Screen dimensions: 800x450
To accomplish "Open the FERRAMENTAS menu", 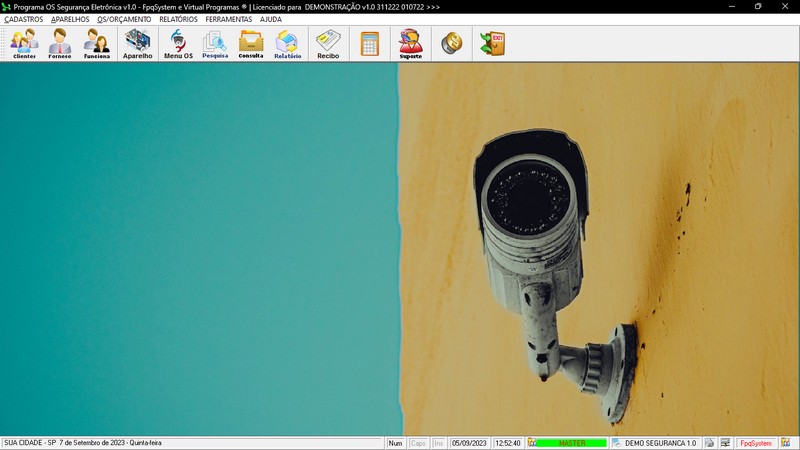I will pos(229,19).
